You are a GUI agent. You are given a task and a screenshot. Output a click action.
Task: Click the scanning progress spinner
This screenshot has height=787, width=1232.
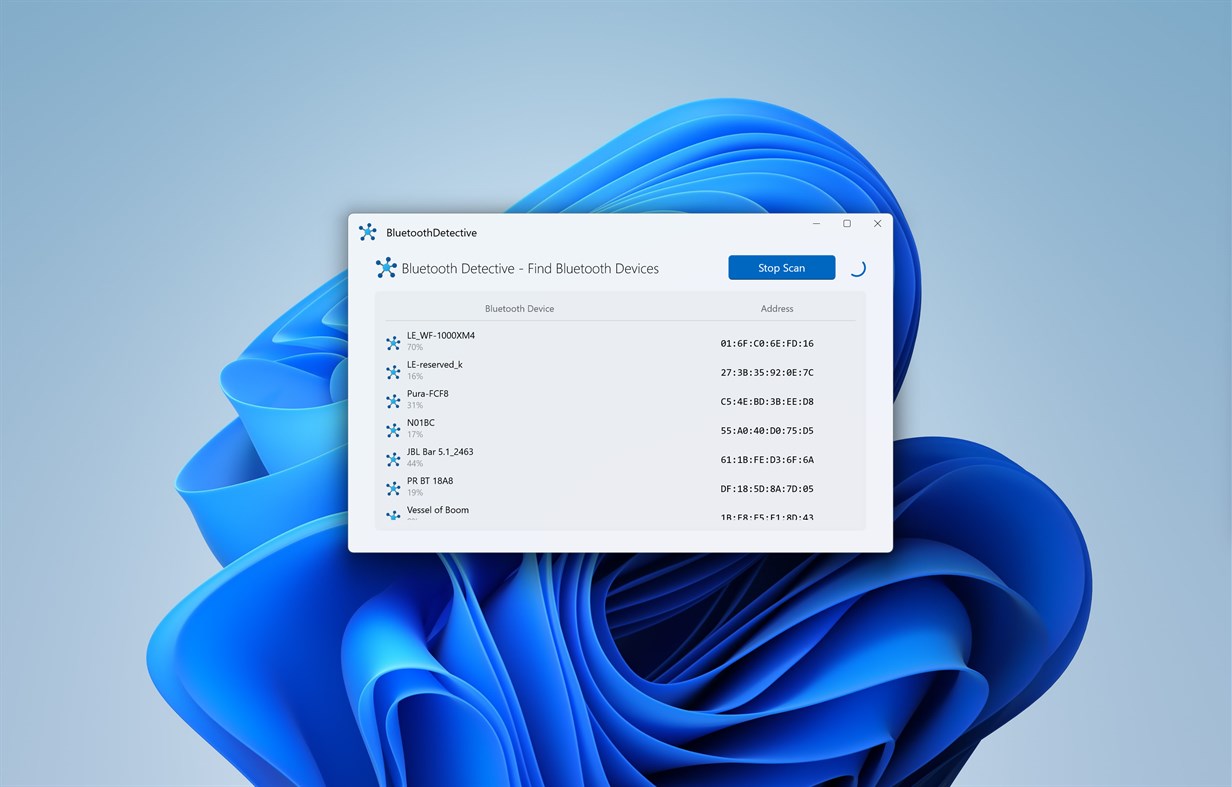point(858,267)
